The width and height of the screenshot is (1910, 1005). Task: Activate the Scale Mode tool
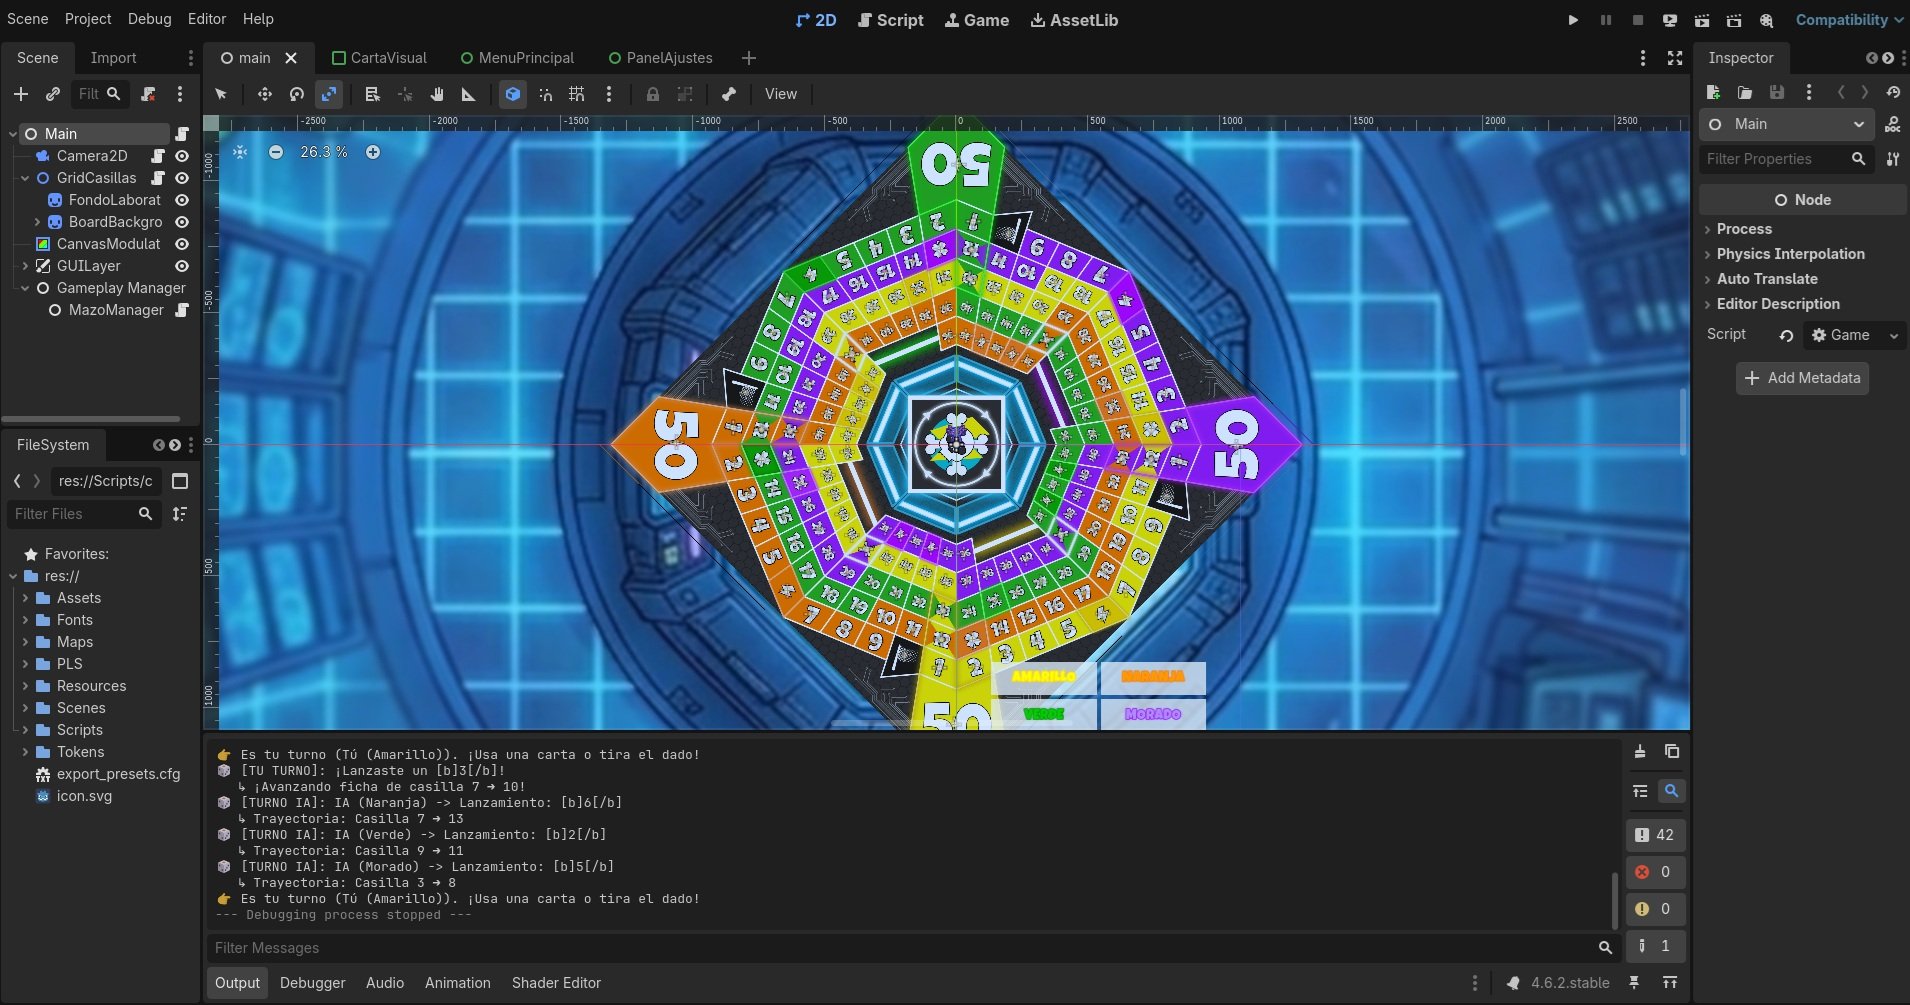[x=329, y=94]
